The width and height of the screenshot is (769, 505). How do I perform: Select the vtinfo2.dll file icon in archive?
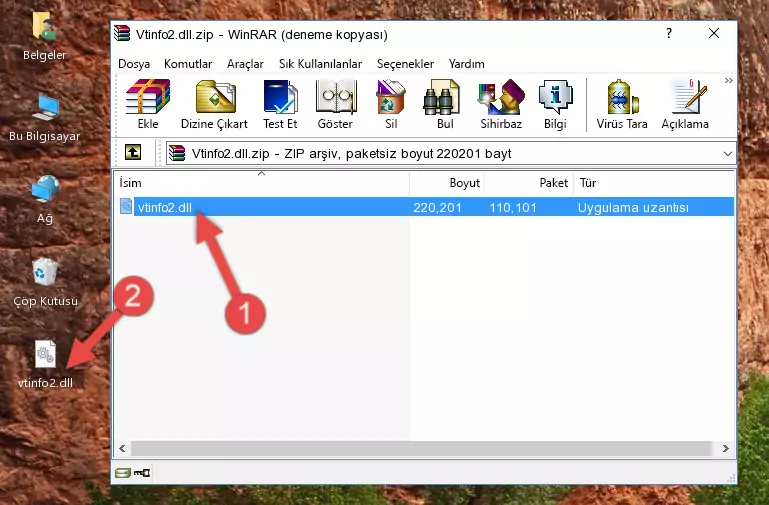coord(126,206)
